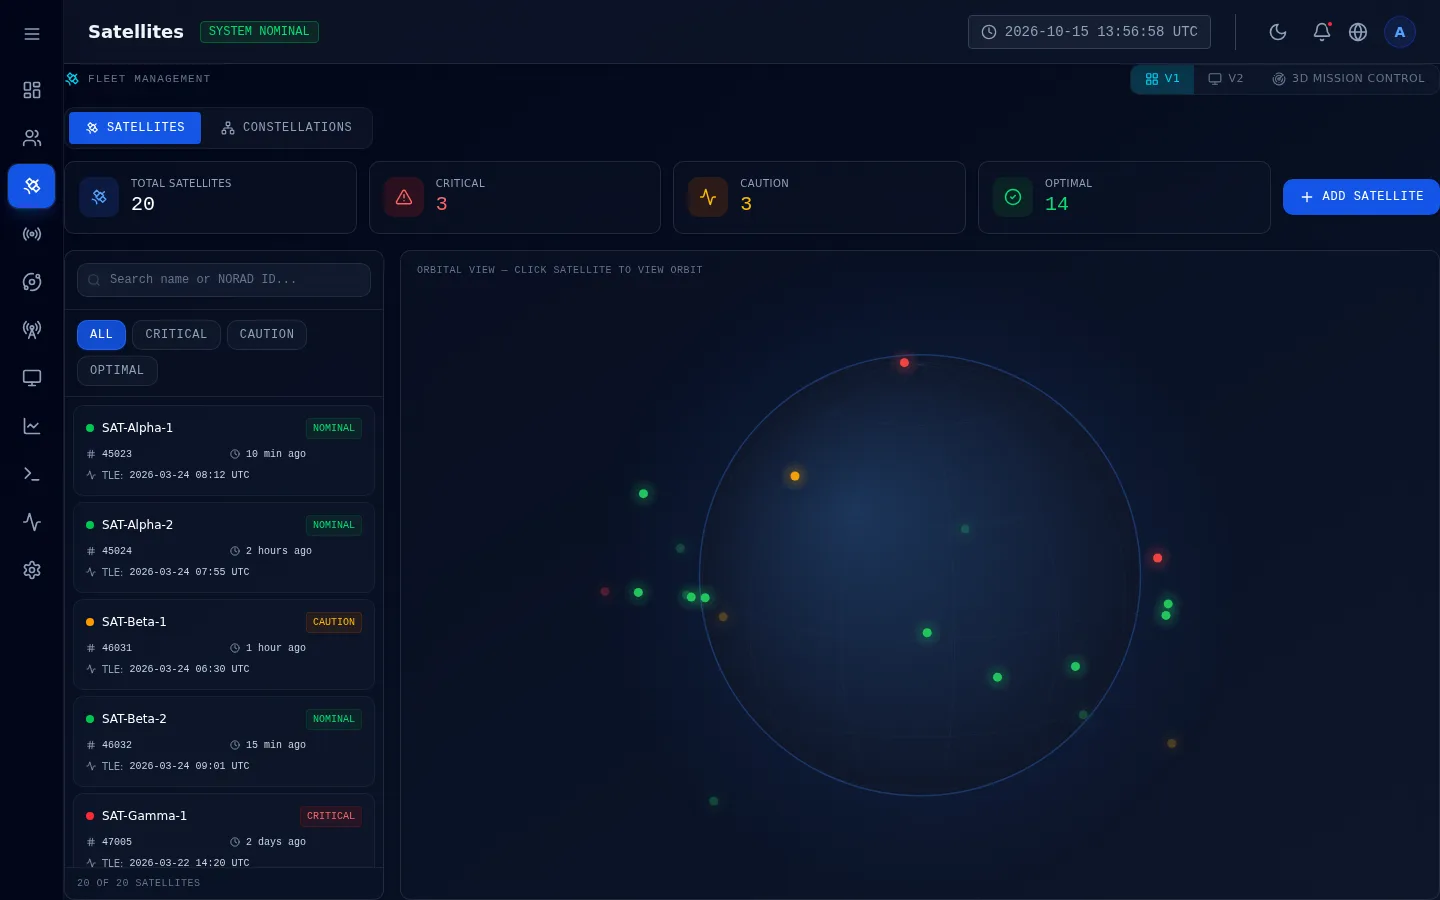
Task: Select SAT-Gamma-1 in the list
Action: (224, 830)
